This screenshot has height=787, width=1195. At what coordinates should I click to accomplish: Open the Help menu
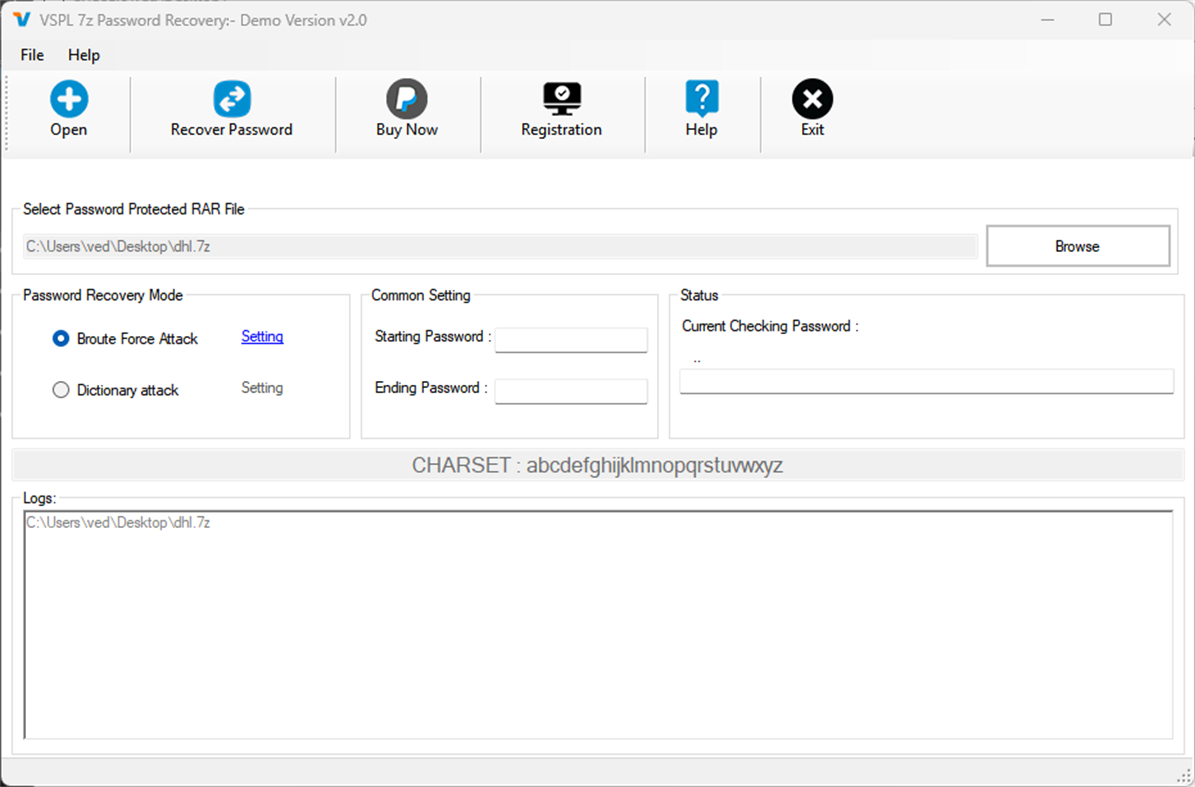click(84, 55)
